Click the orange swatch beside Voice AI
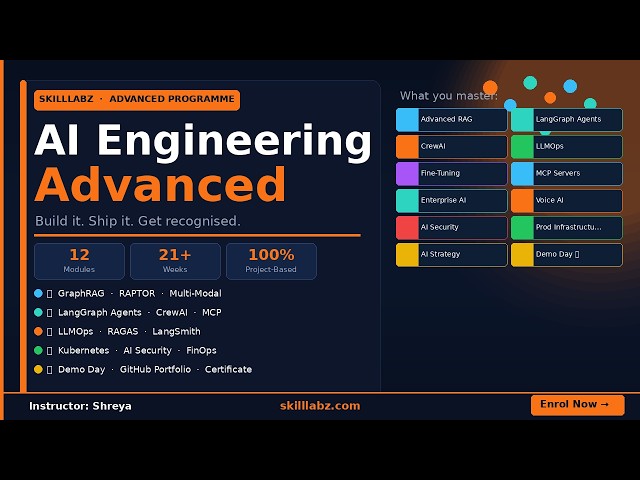Image resolution: width=640 pixels, height=480 pixels. pos(522,200)
